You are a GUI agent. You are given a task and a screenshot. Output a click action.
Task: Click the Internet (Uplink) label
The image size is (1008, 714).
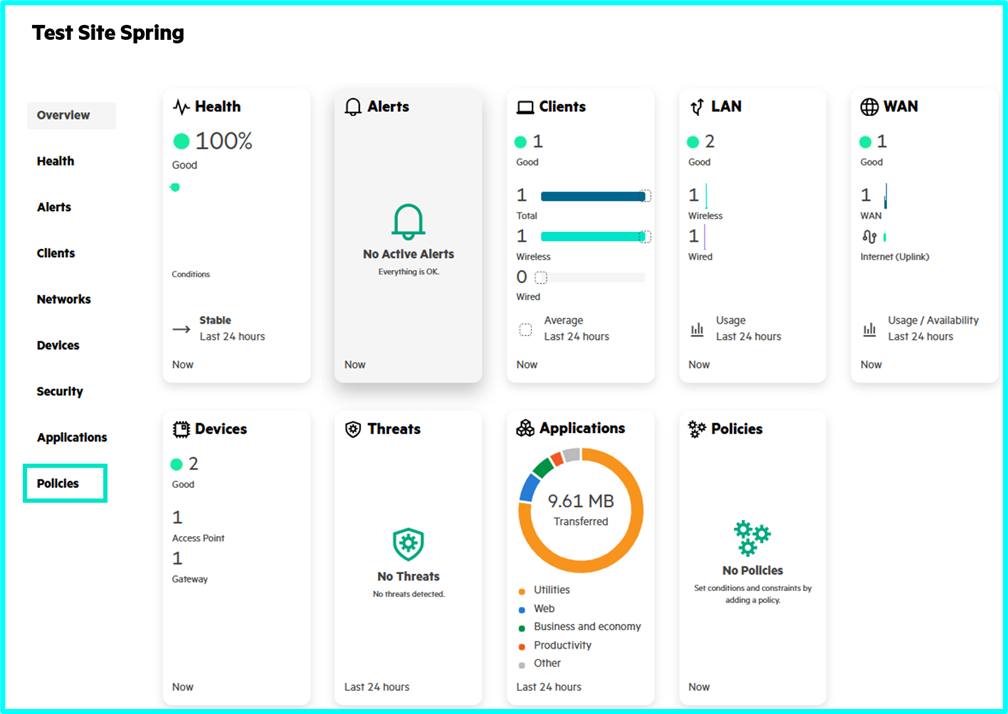point(894,257)
